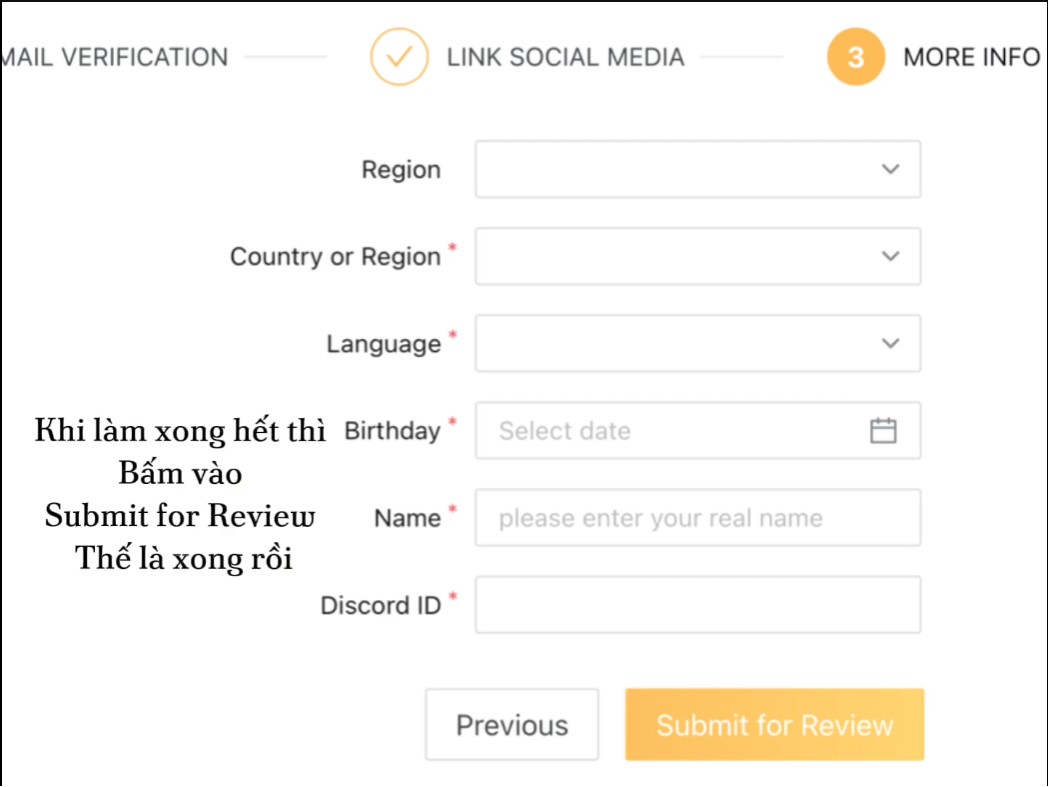This screenshot has width=1048, height=787.
Task: Click the orange step 3 circle
Action: coord(855,57)
